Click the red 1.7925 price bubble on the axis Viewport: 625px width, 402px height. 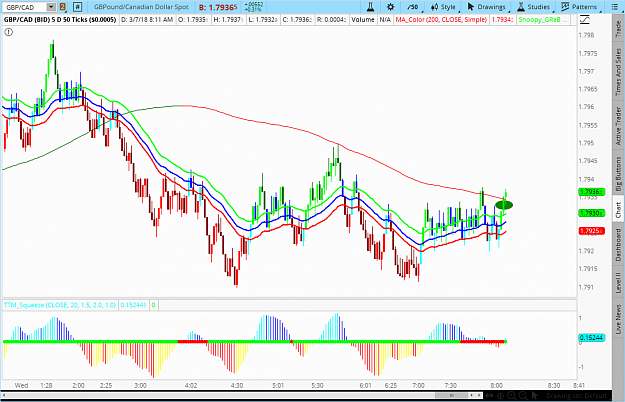tap(592, 231)
